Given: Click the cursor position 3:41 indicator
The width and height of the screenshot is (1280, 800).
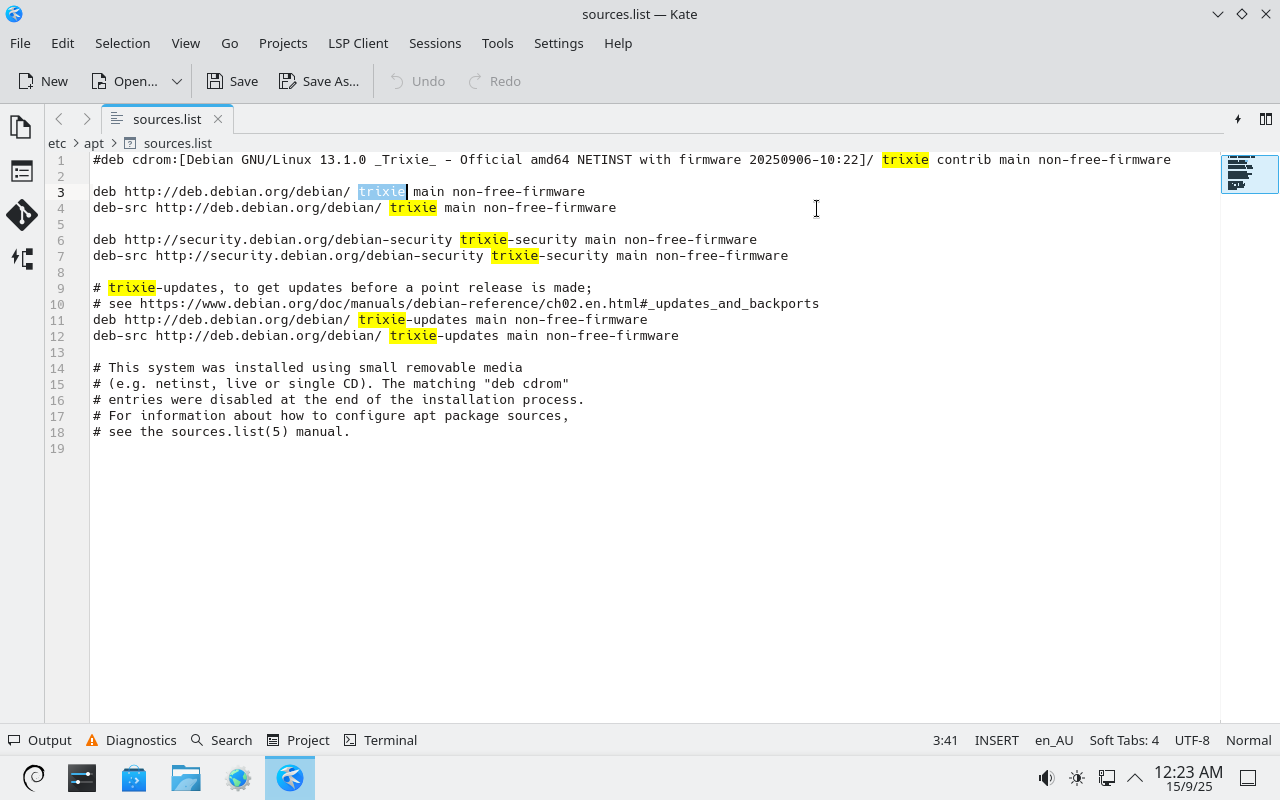Looking at the screenshot, I should (x=945, y=740).
